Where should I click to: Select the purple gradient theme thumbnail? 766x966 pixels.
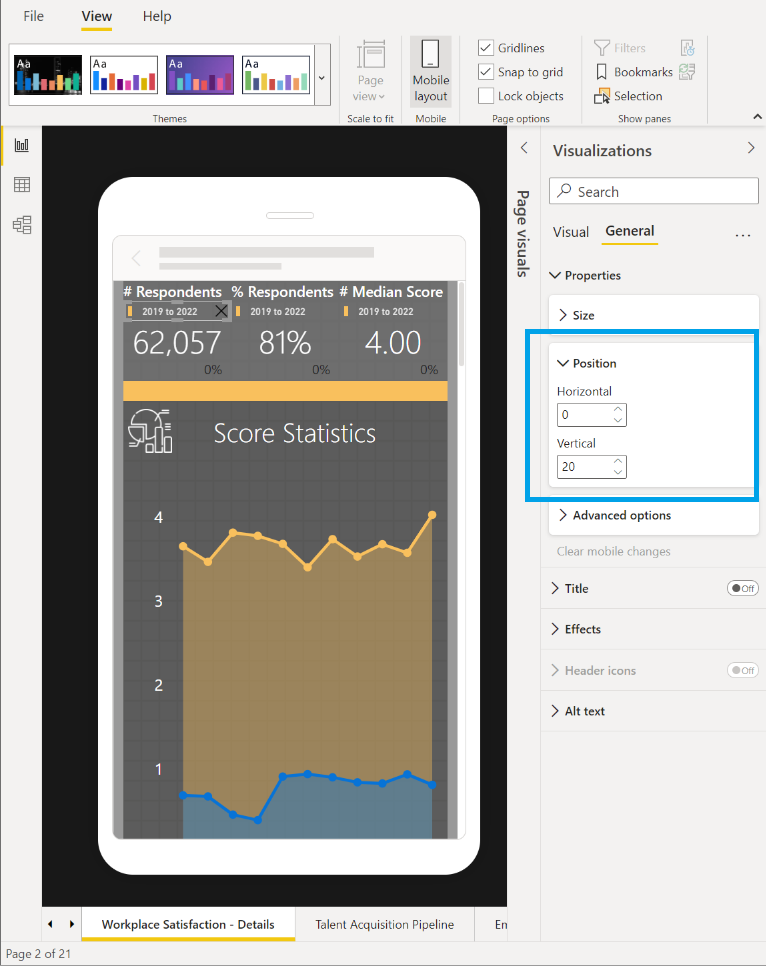click(200, 75)
